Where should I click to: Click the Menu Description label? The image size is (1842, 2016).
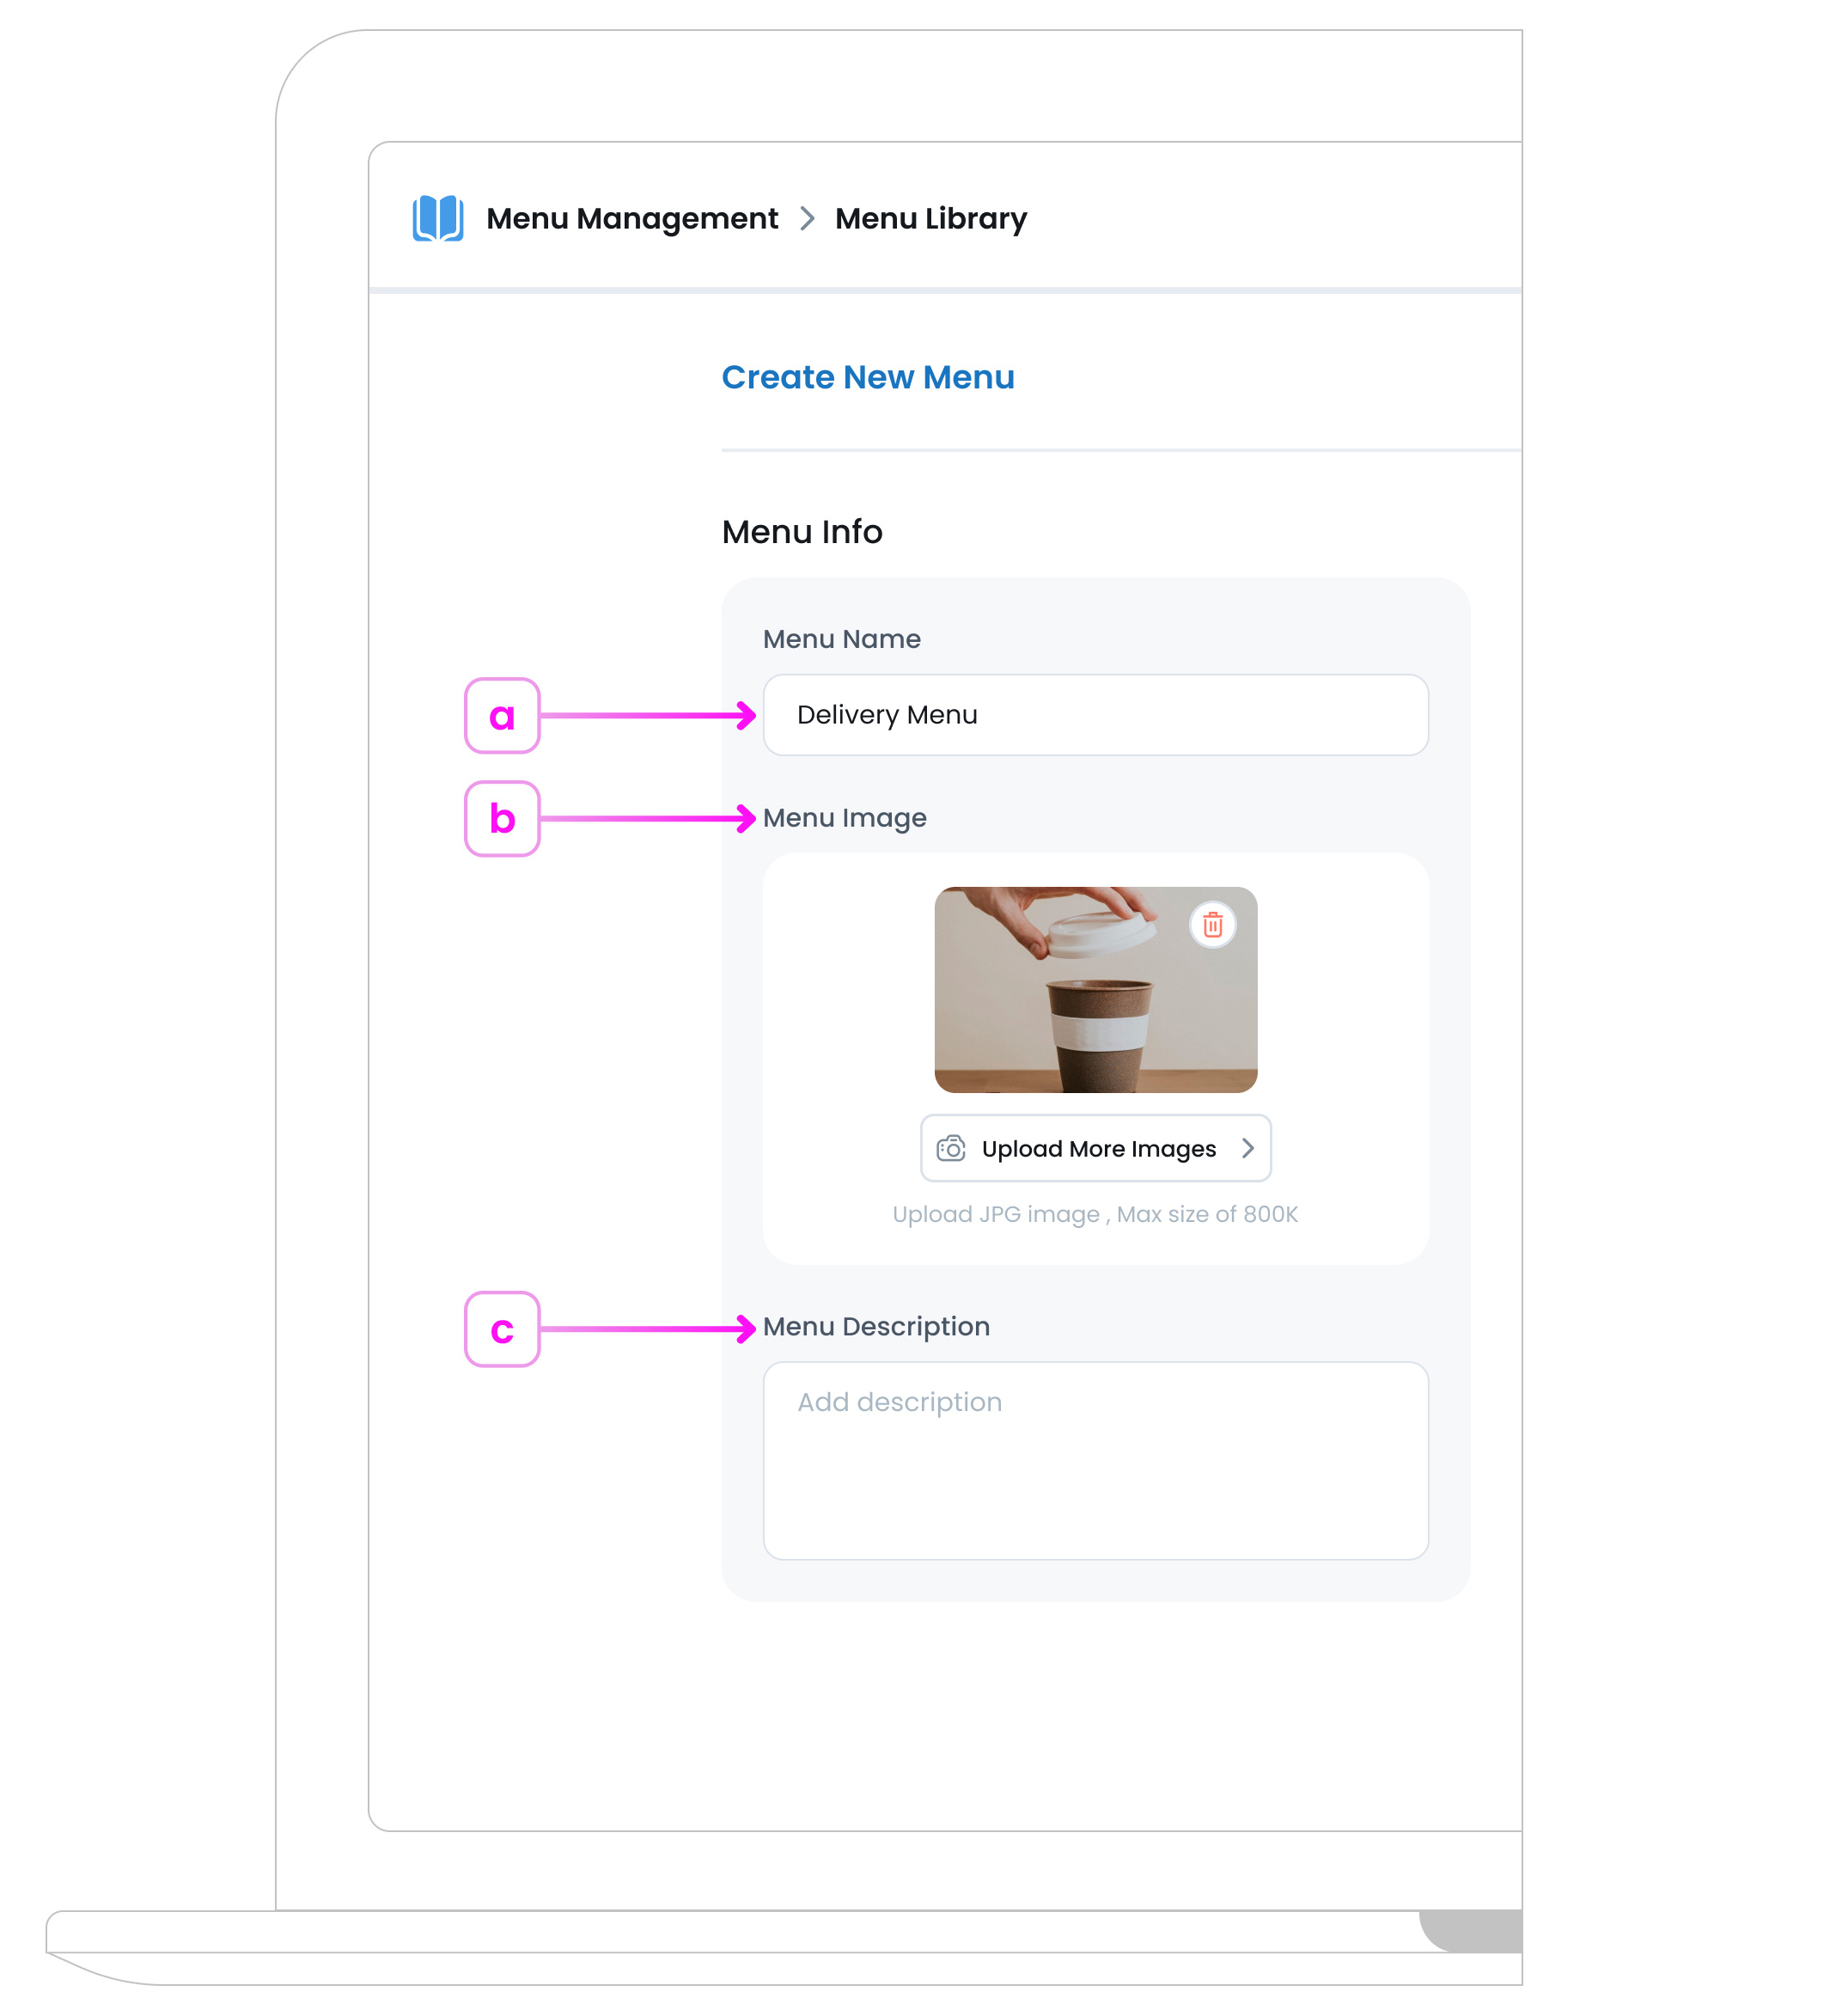[x=876, y=1326]
